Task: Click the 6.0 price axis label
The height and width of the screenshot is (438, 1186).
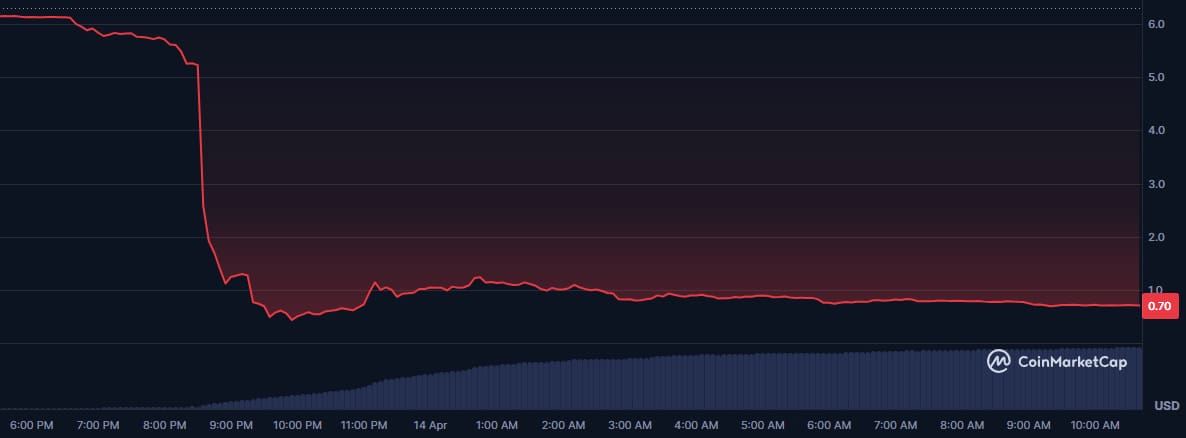Action: (x=1156, y=24)
